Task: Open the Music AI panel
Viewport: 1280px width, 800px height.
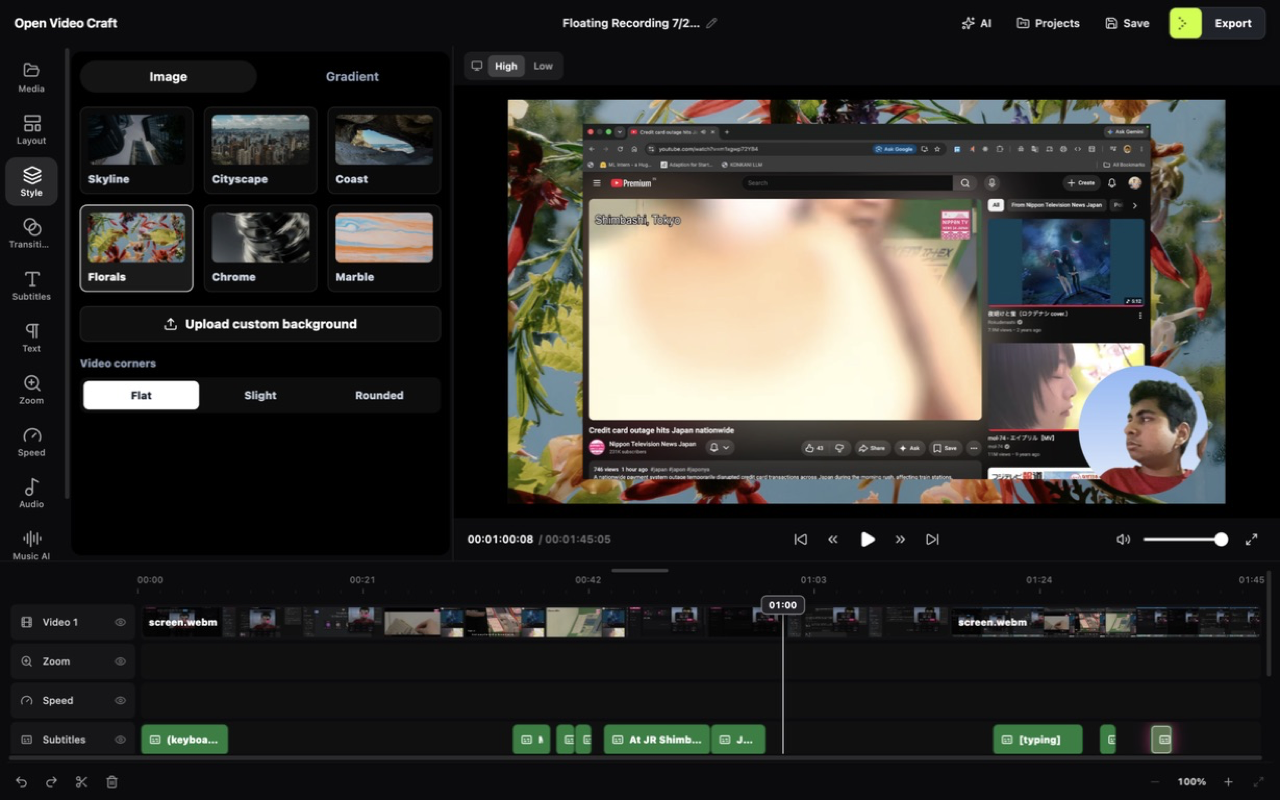Action: tap(31, 545)
